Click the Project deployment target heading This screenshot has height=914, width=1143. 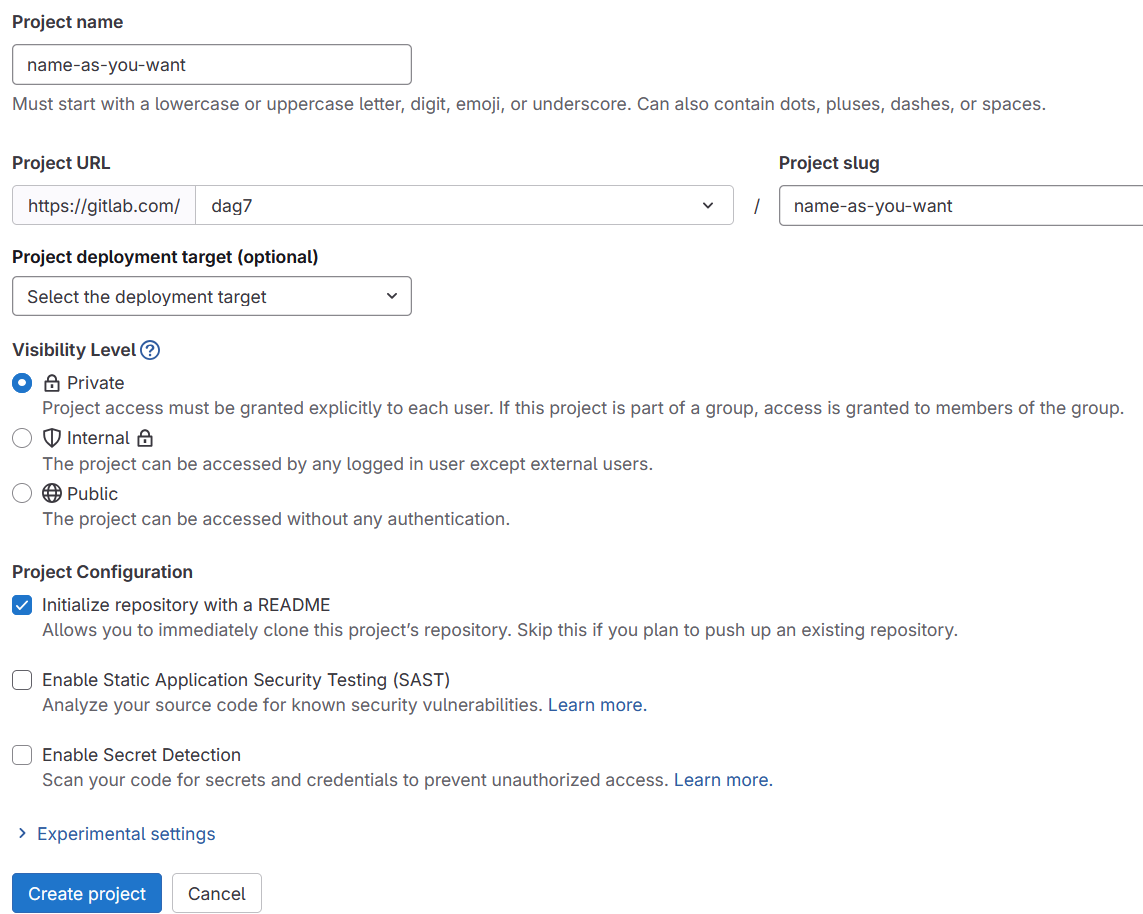165,257
